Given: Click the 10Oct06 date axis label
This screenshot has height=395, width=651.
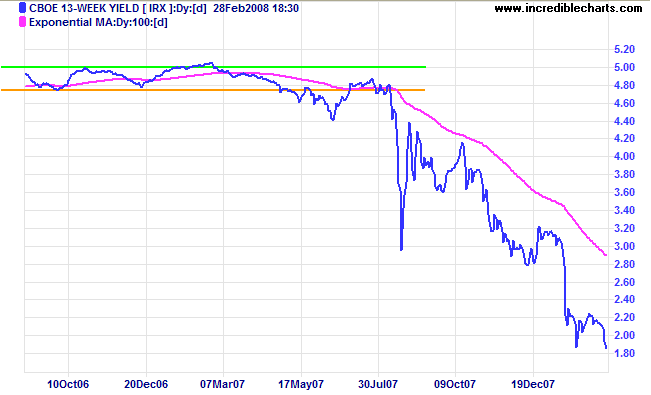Looking at the screenshot, I should tap(68, 384).
